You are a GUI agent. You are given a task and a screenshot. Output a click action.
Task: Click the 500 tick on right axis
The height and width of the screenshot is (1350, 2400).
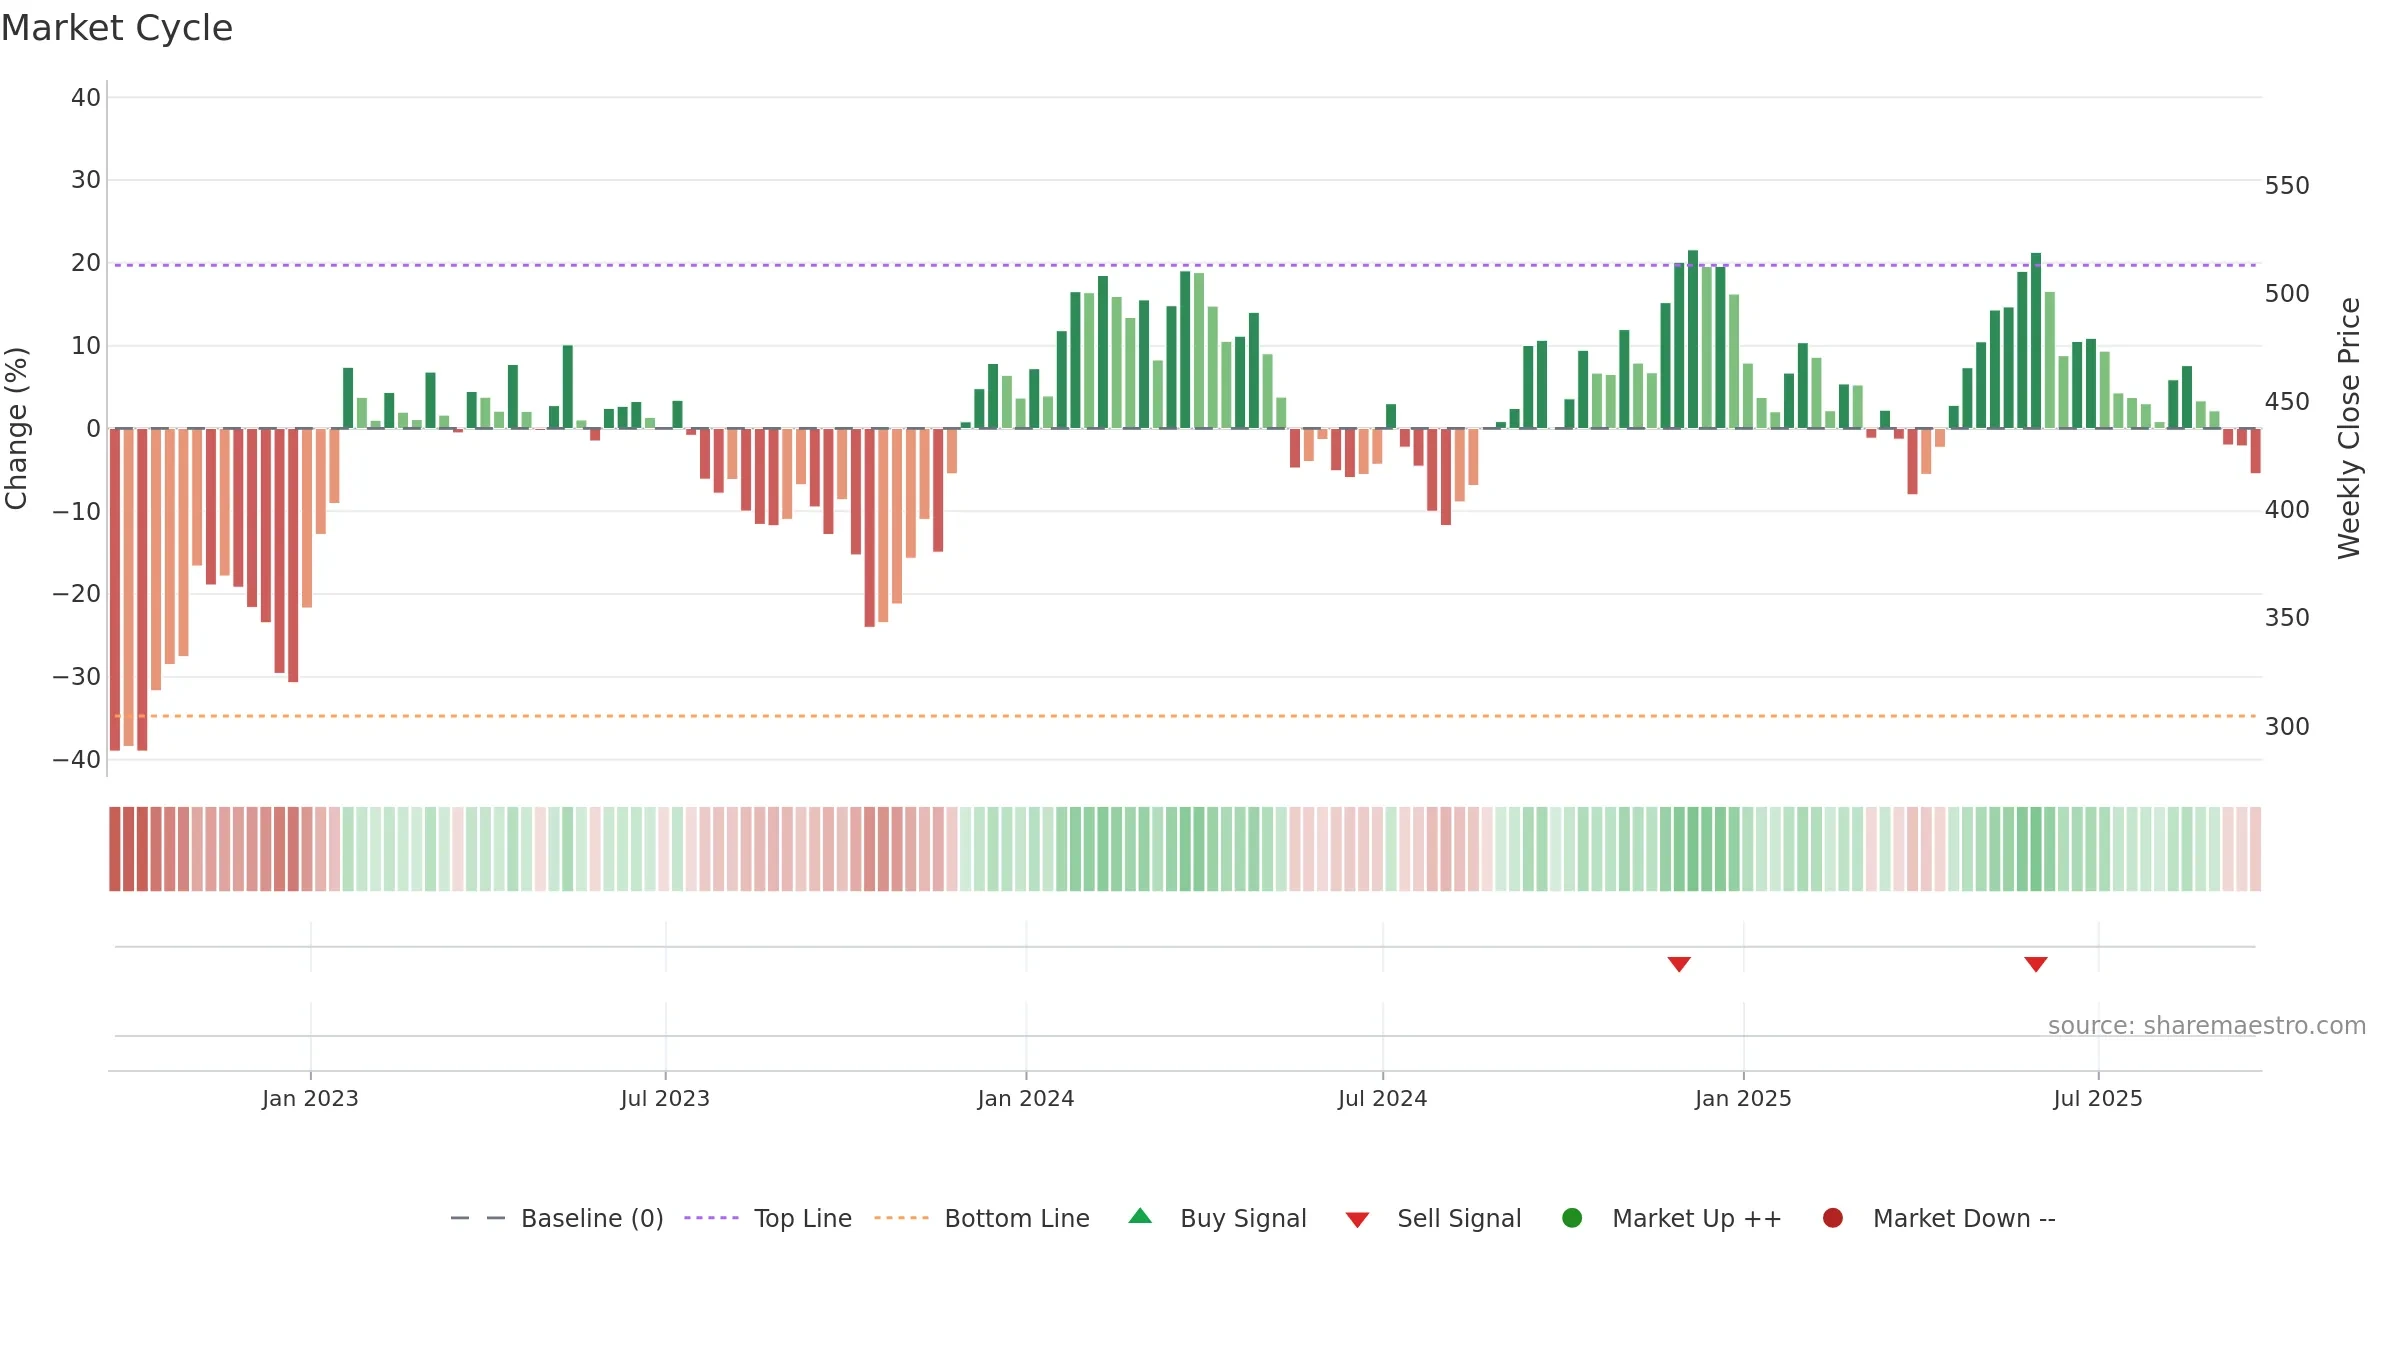pyautogui.click(x=2287, y=294)
